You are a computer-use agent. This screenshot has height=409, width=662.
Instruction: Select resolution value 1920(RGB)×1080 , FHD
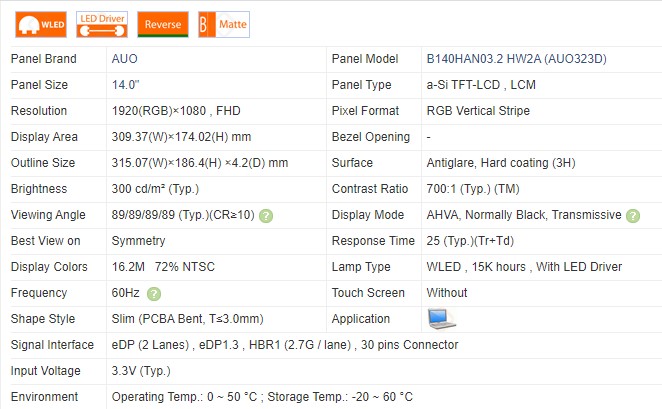point(176,111)
